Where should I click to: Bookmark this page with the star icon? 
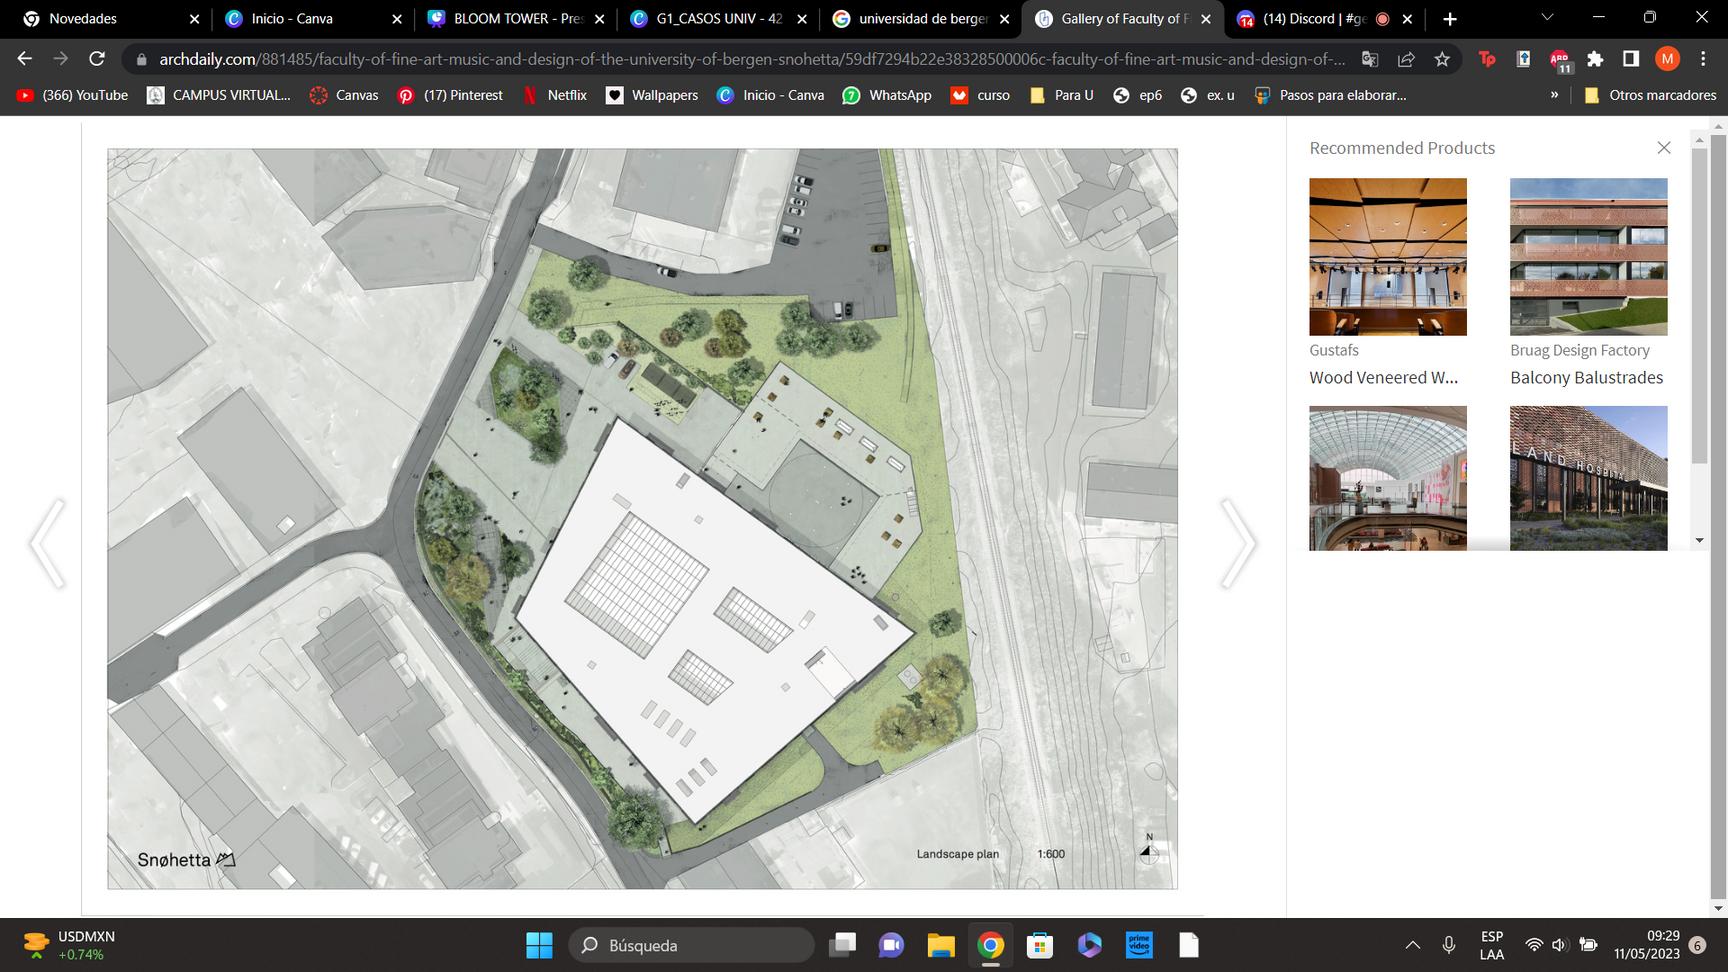coord(1442,59)
